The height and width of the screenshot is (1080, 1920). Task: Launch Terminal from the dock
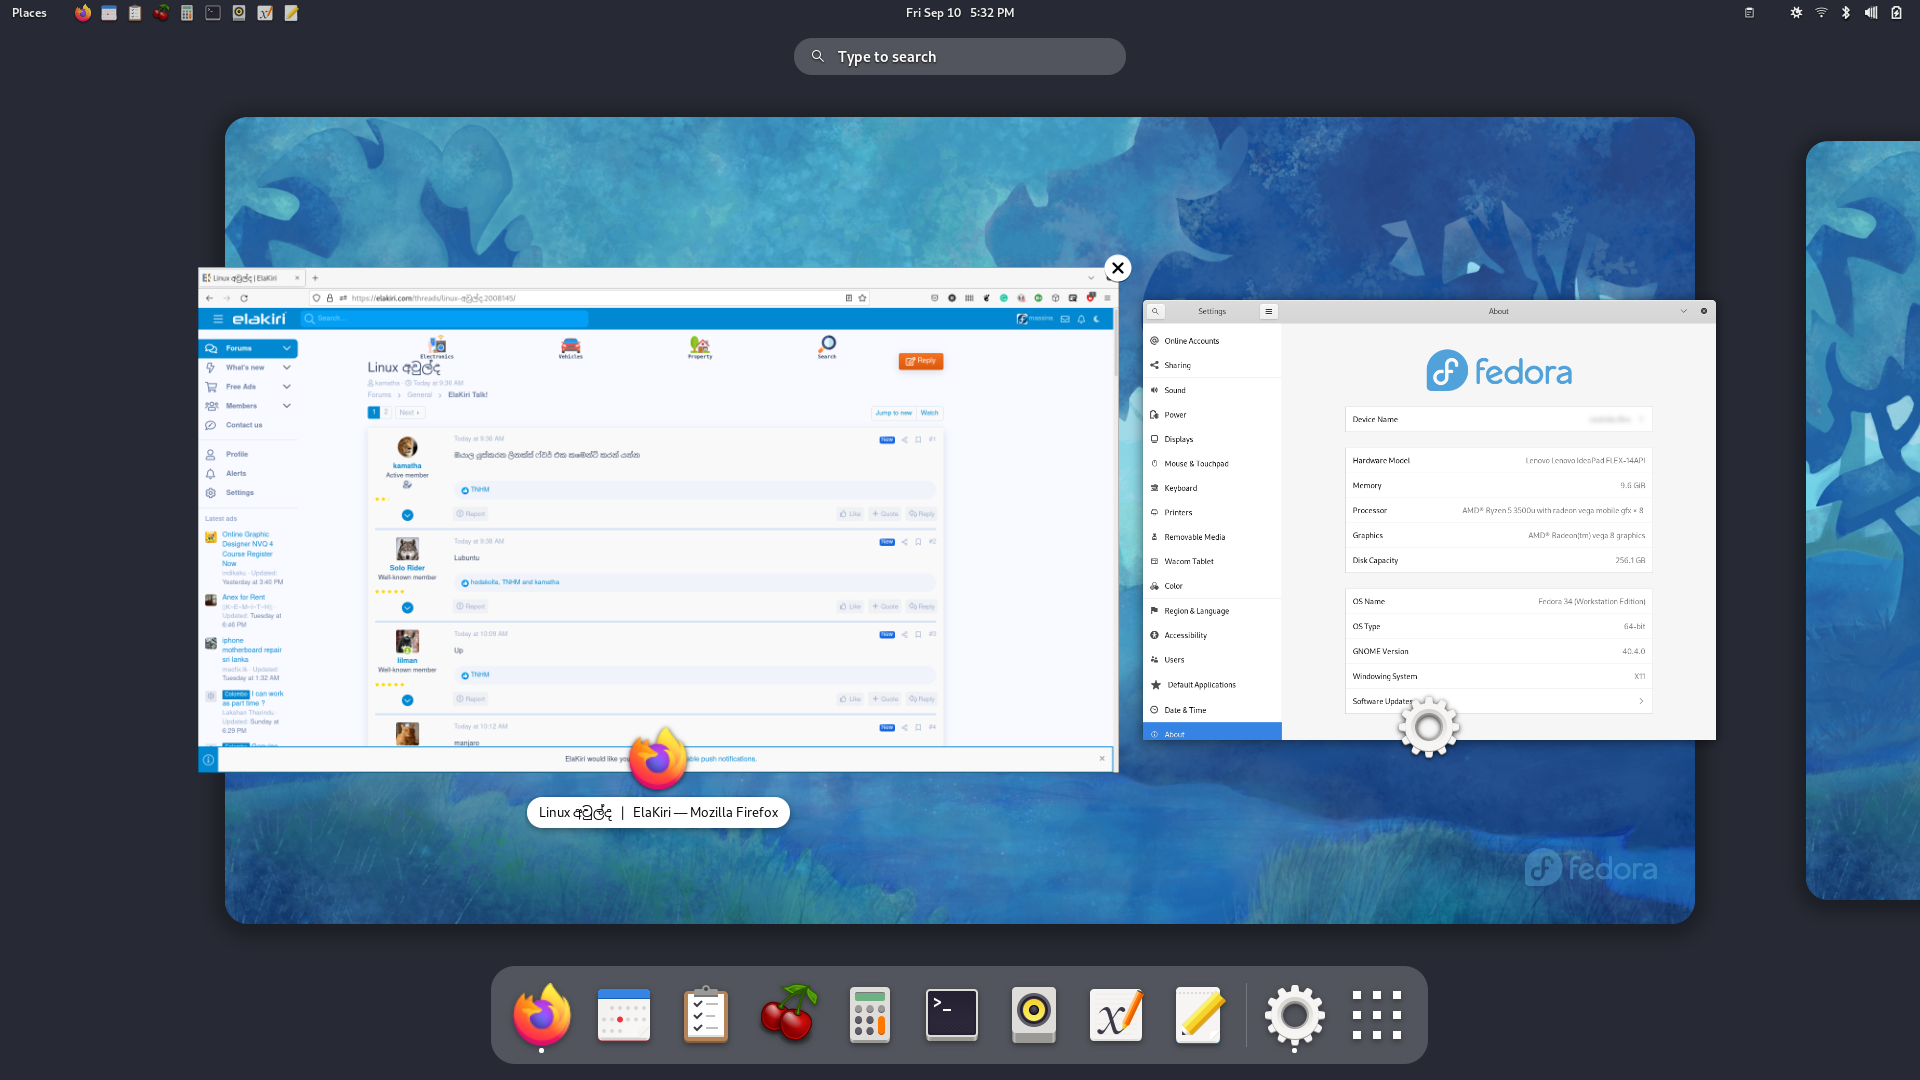(x=952, y=1015)
